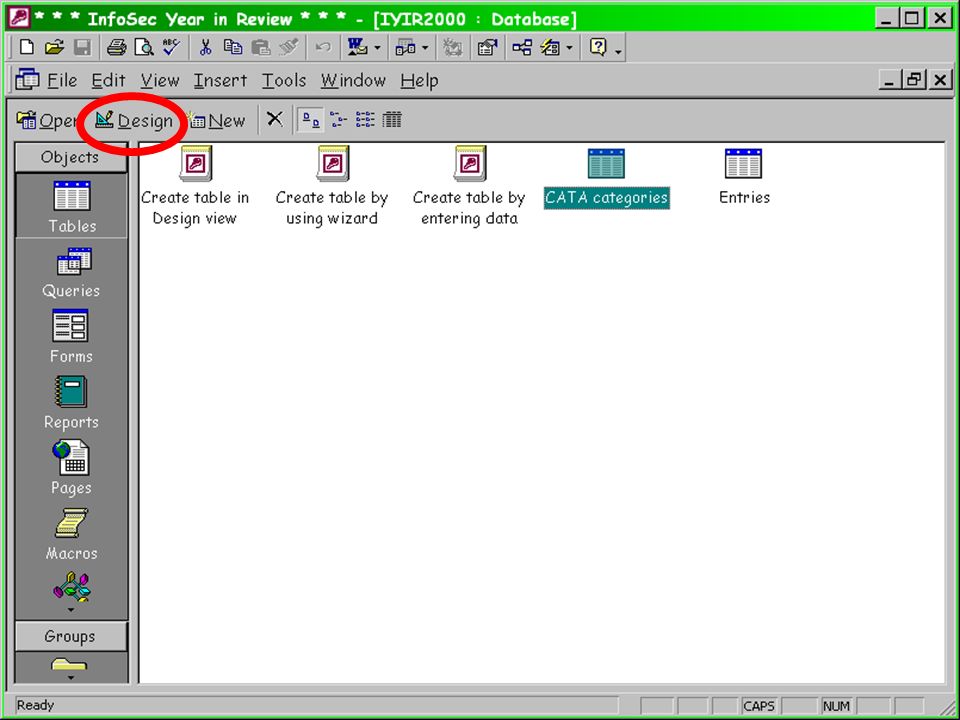Click the NUM status bar indicator
This screenshot has height=720, width=960.
[836, 706]
